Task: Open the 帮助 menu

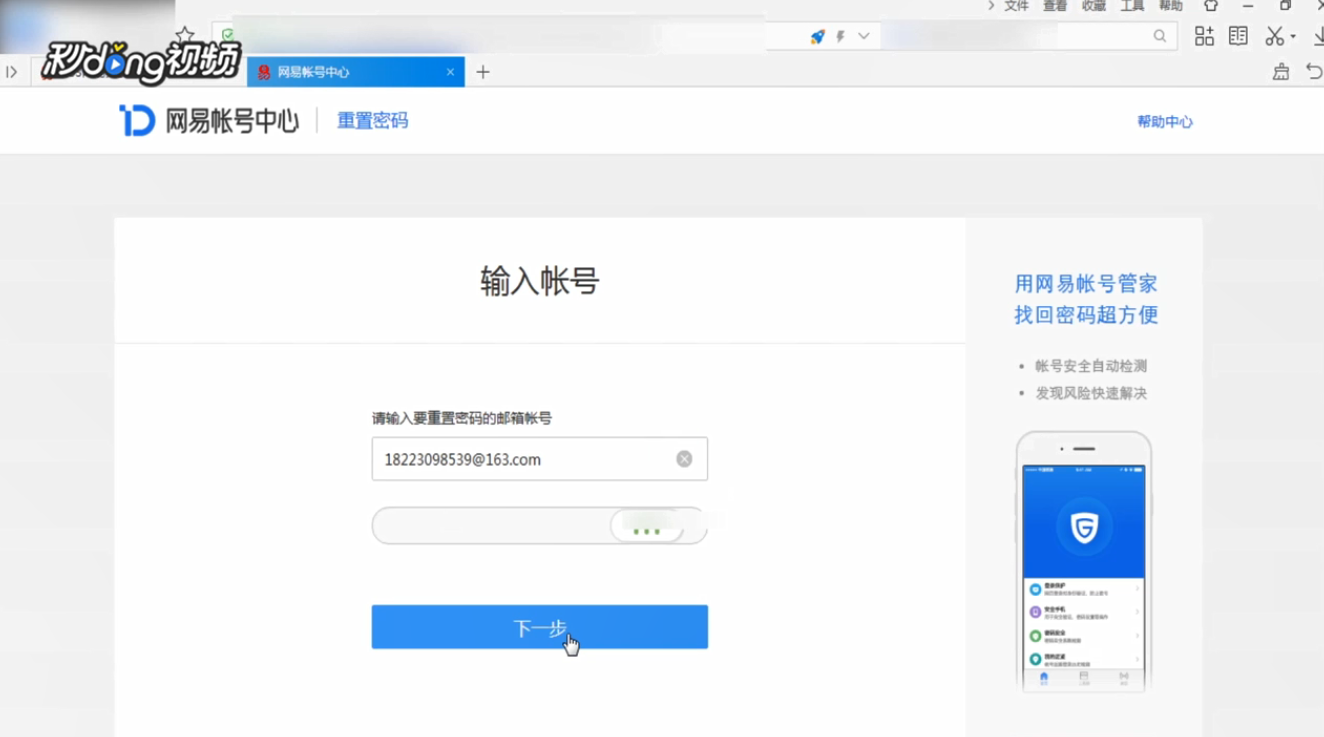Action: (1170, 6)
